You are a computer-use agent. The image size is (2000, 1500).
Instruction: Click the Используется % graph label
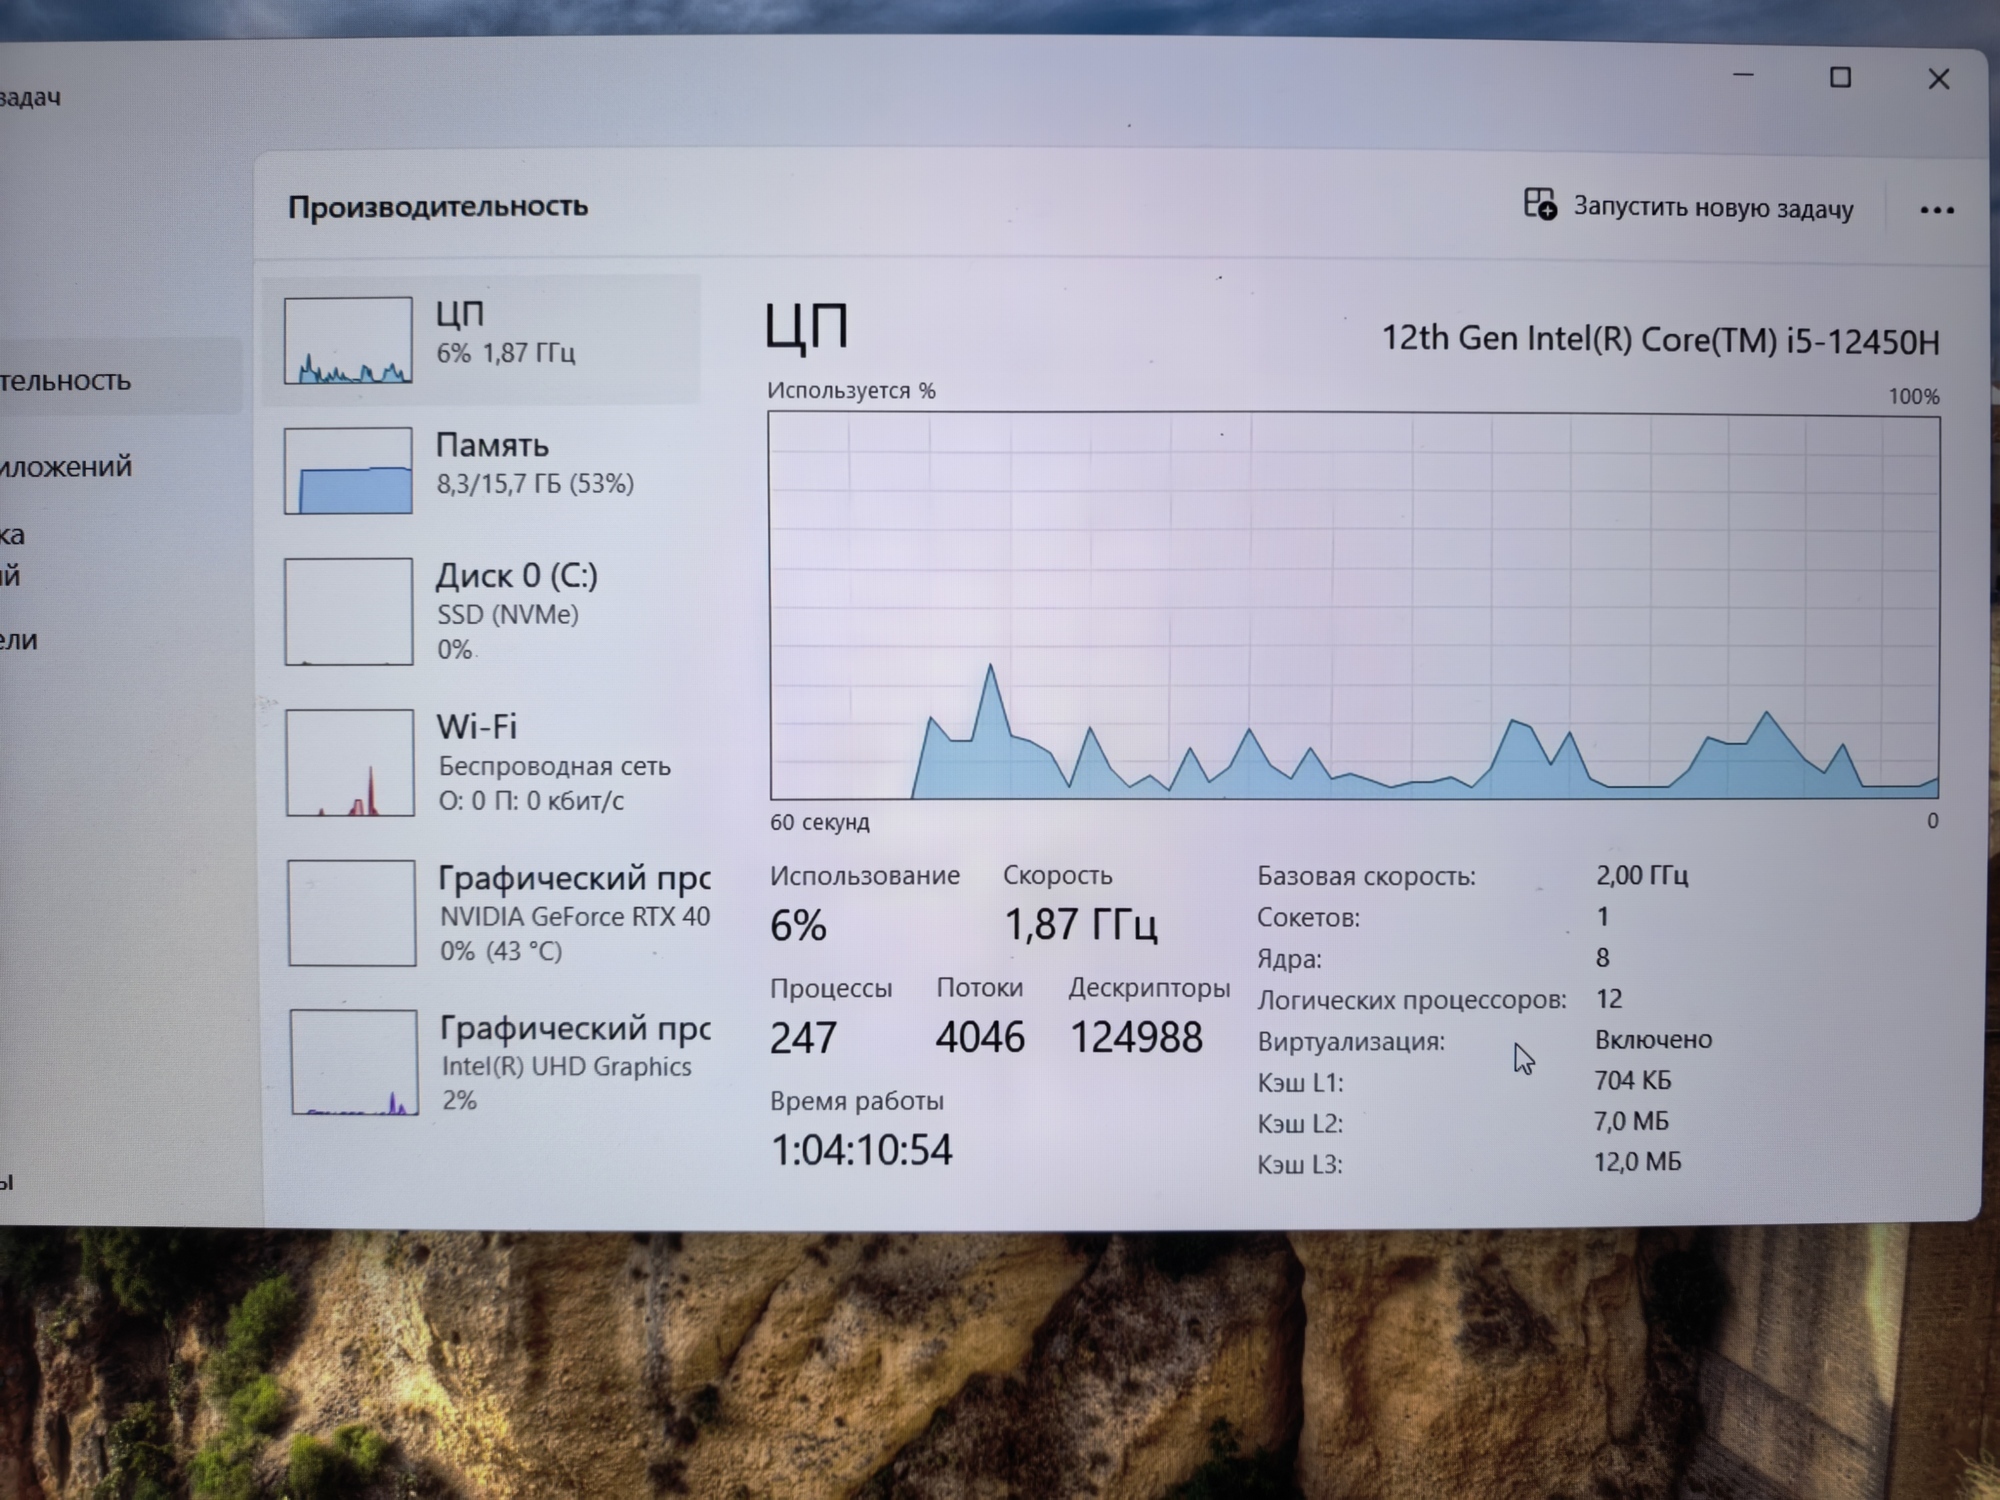(x=851, y=390)
